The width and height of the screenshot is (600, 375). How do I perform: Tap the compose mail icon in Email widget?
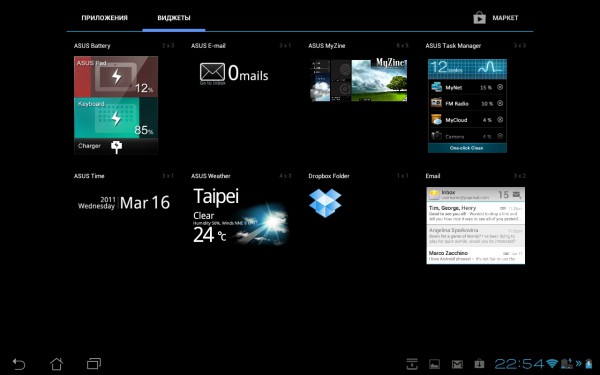(x=517, y=195)
